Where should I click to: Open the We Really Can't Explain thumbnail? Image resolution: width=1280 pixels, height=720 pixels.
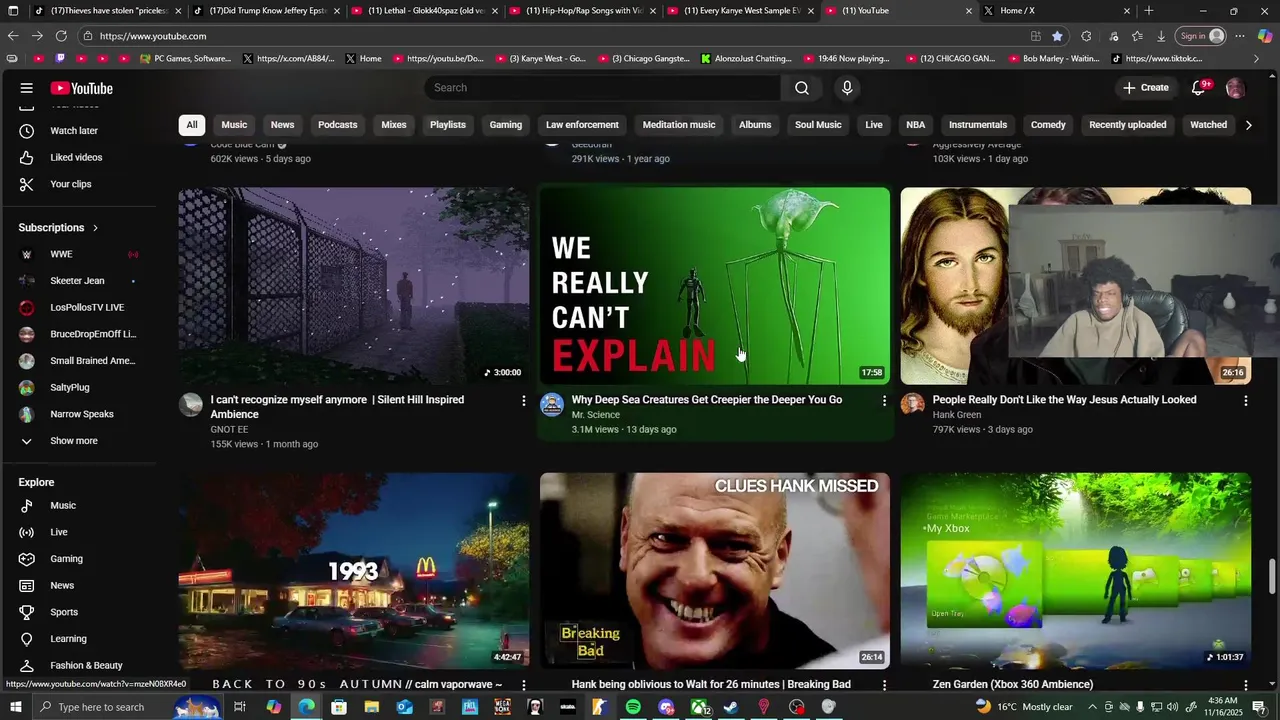click(x=715, y=286)
